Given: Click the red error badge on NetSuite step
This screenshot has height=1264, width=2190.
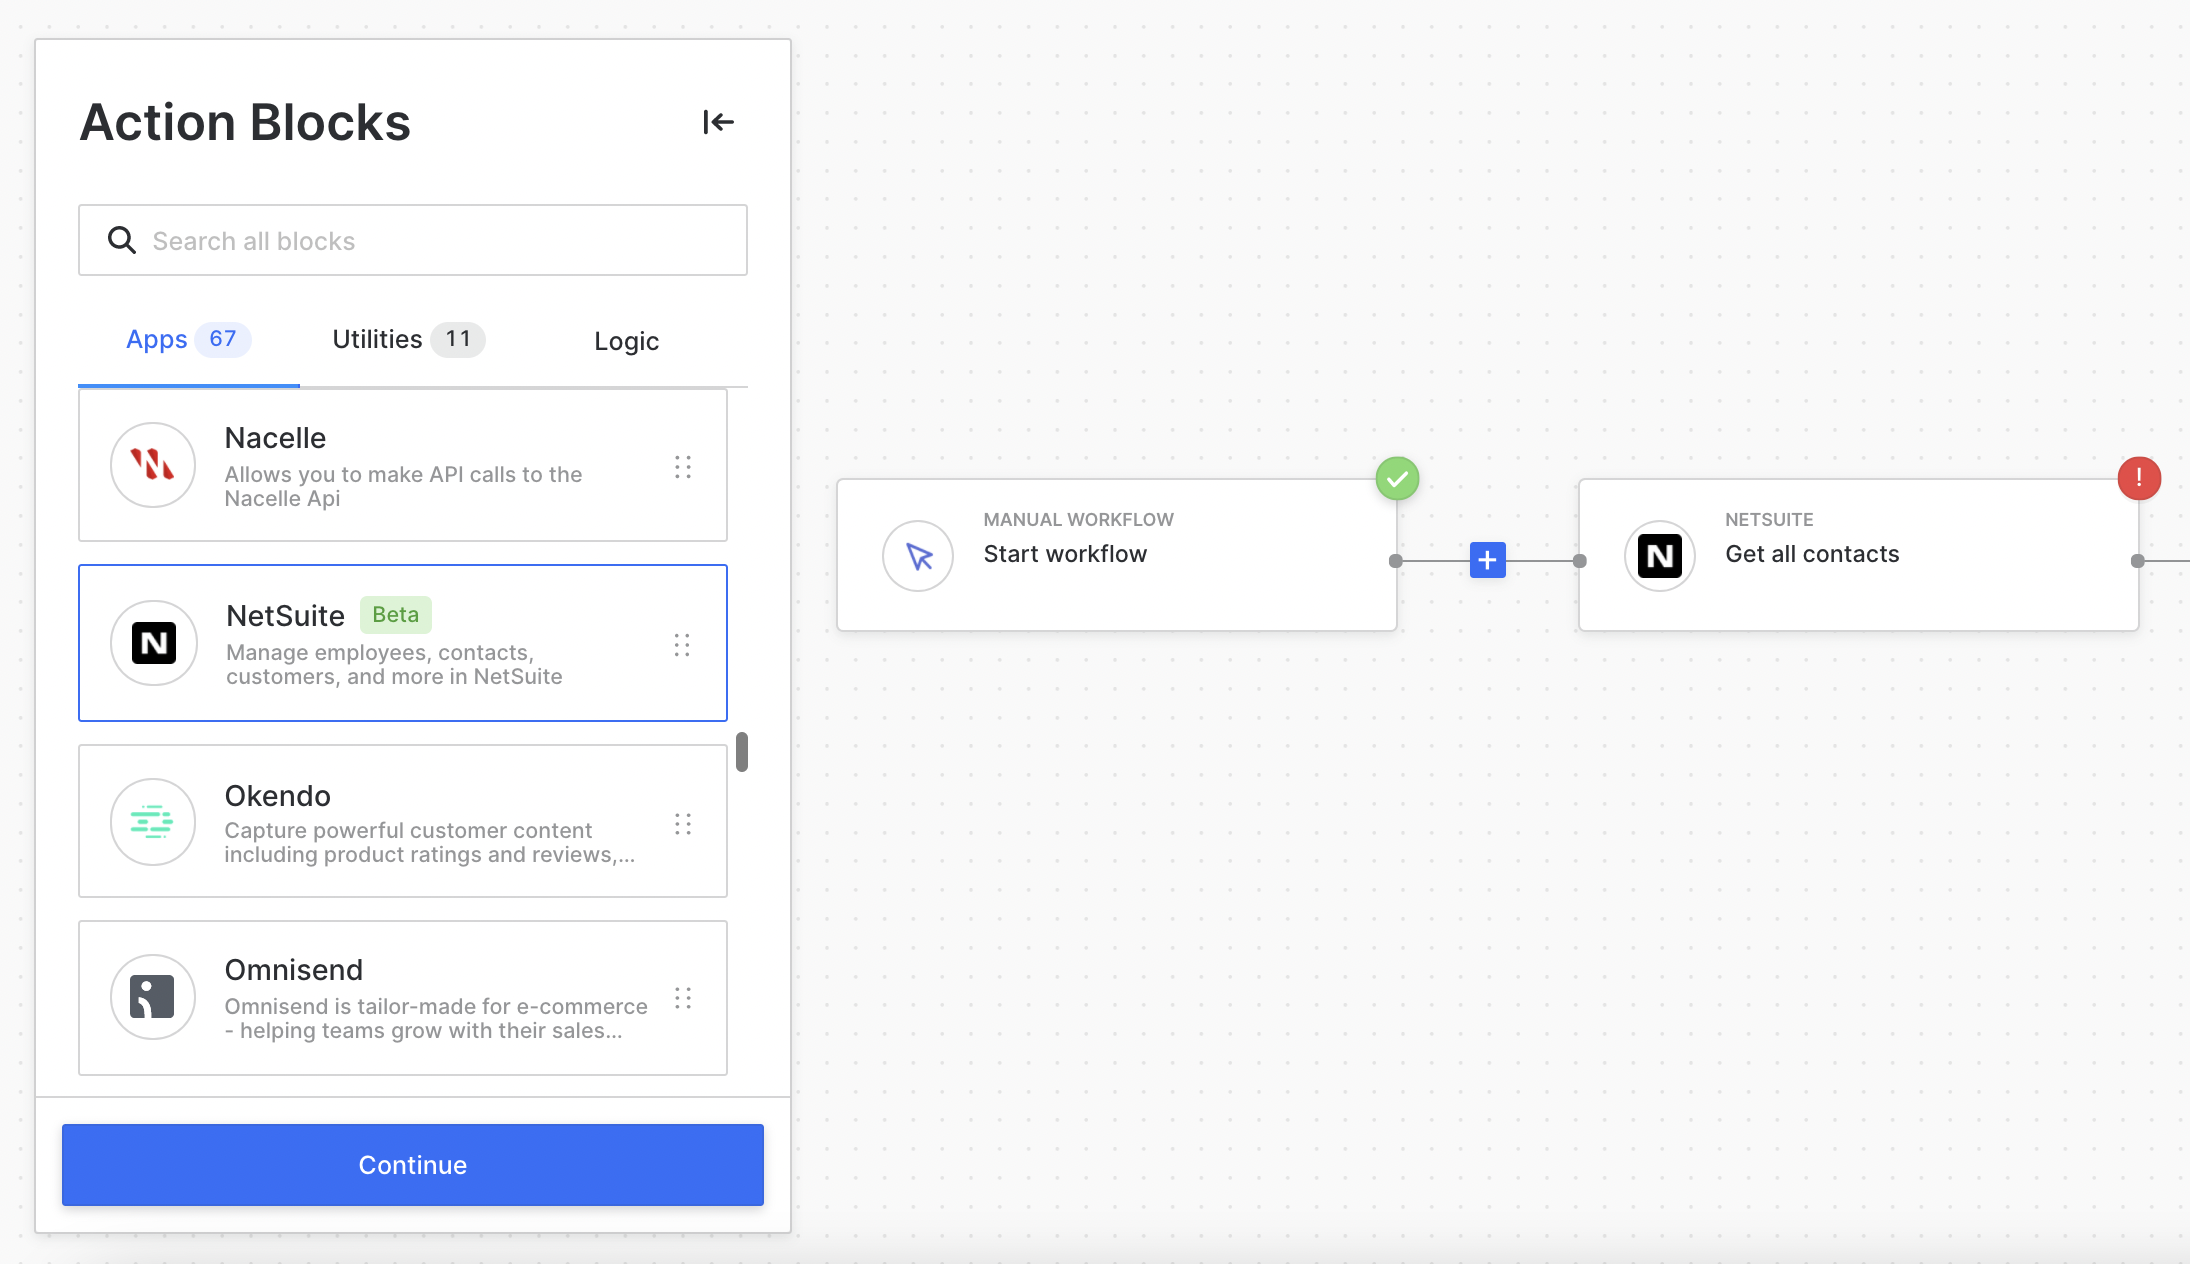Looking at the screenshot, I should click(x=2138, y=478).
